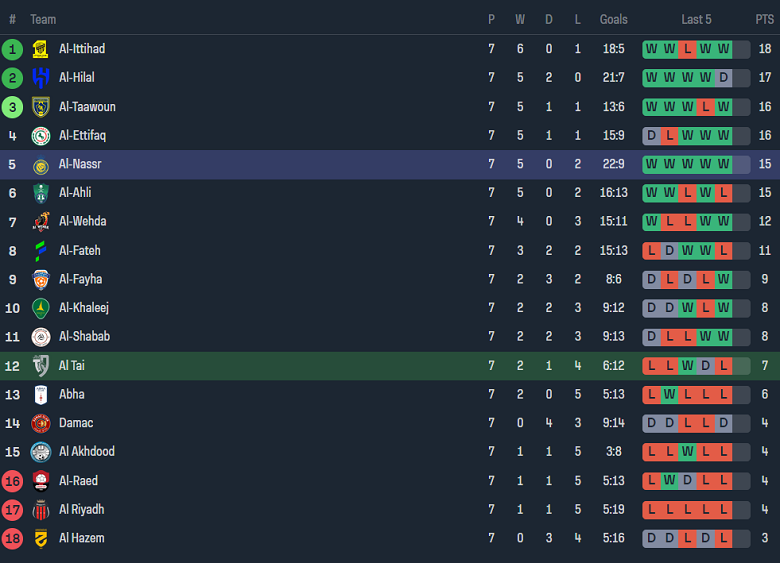
Task: Click the Al-Shabab club badge
Action: coord(41,337)
